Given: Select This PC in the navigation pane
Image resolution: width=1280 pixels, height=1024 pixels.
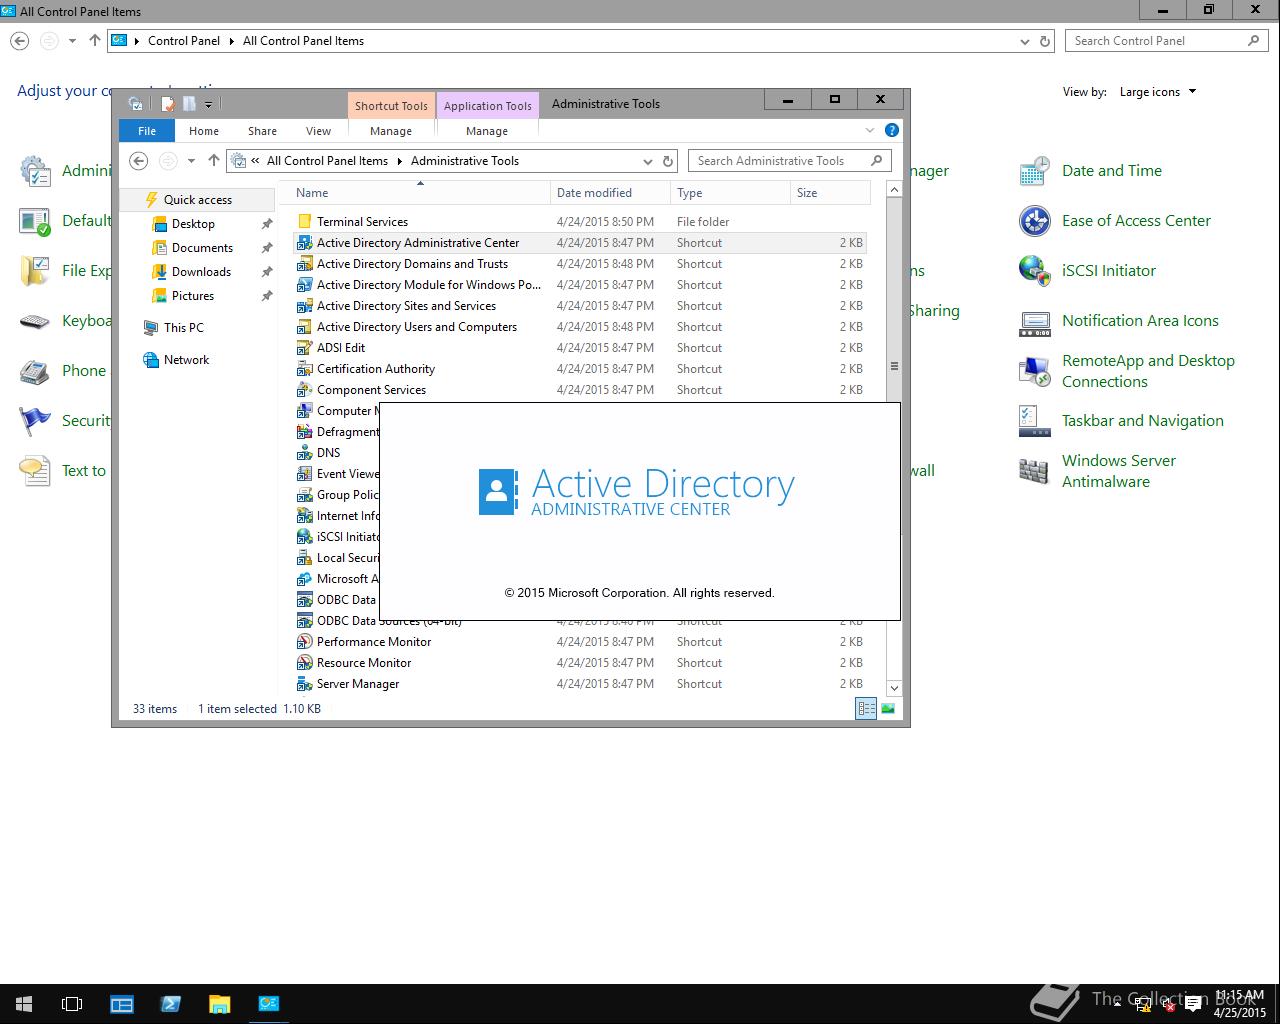Looking at the screenshot, I should pos(183,328).
